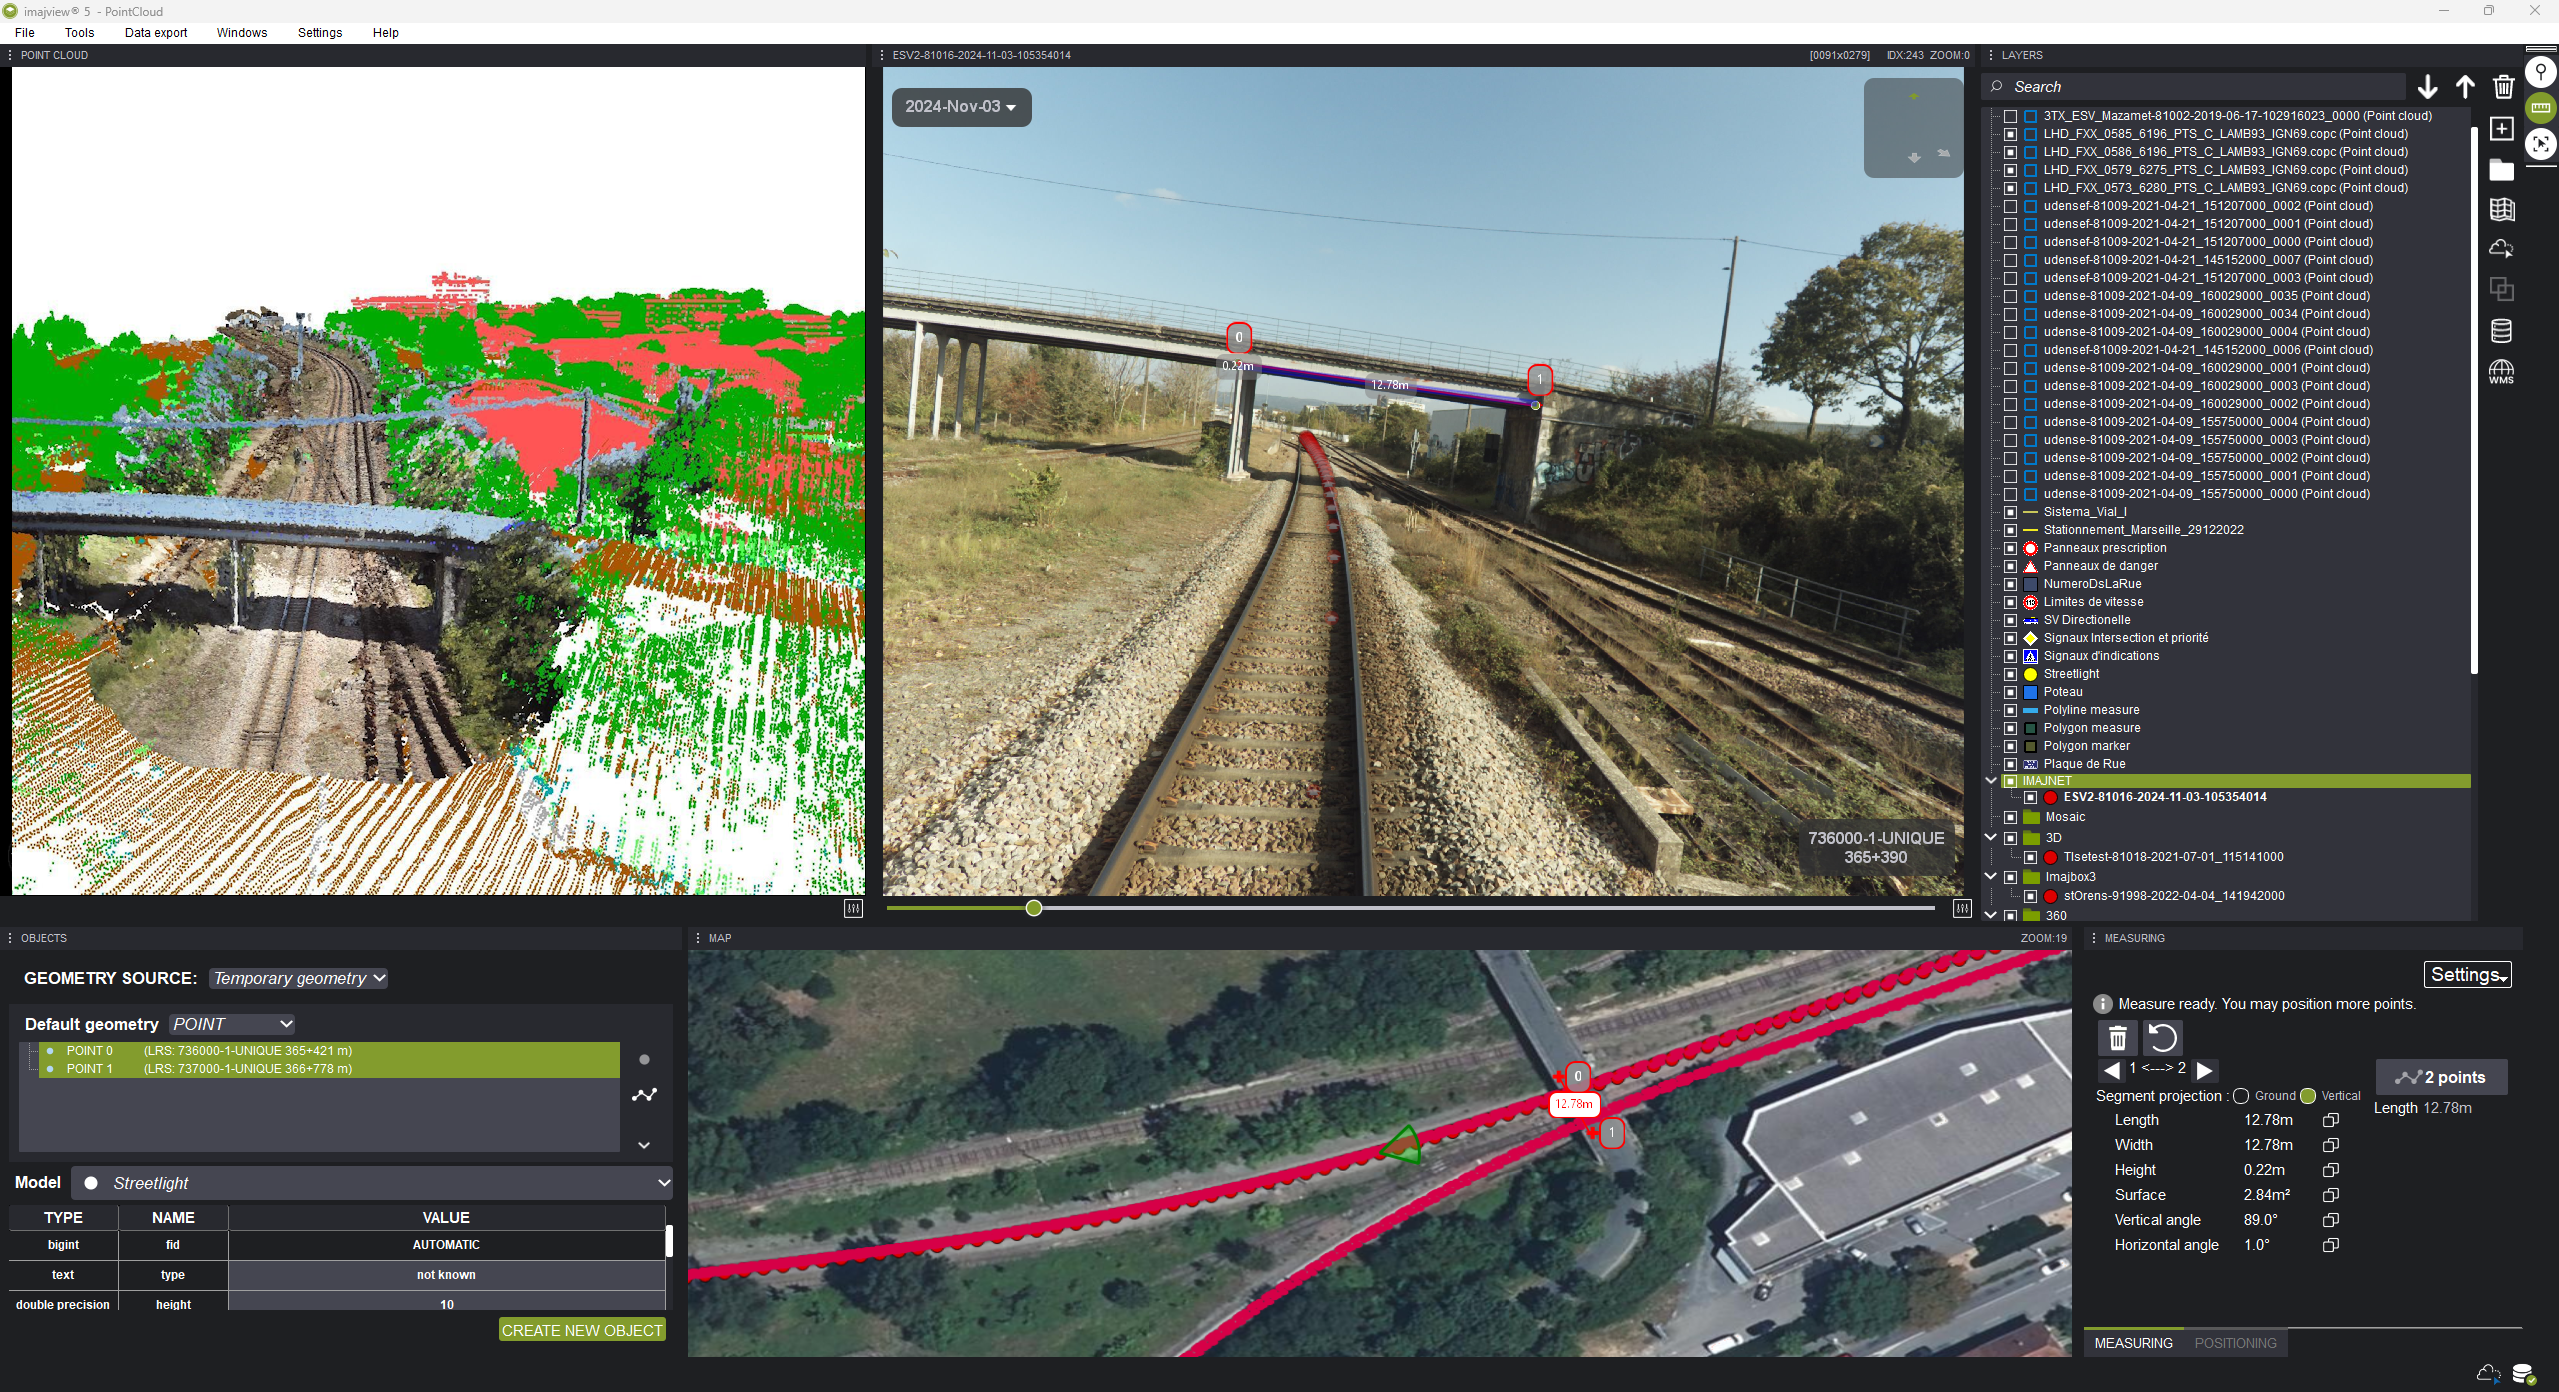Image resolution: width=2559 pixels, height=1392 pixels.
Task: Collapse the Imajbox3 layer group
Action: pyautogui.click(x=1991, y=877)
